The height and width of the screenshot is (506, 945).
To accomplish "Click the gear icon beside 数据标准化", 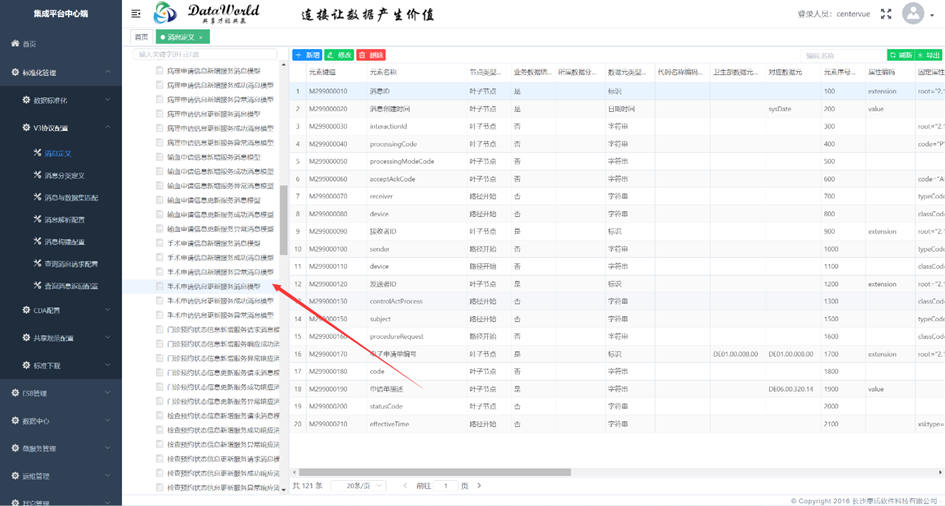I will [26, 100].
